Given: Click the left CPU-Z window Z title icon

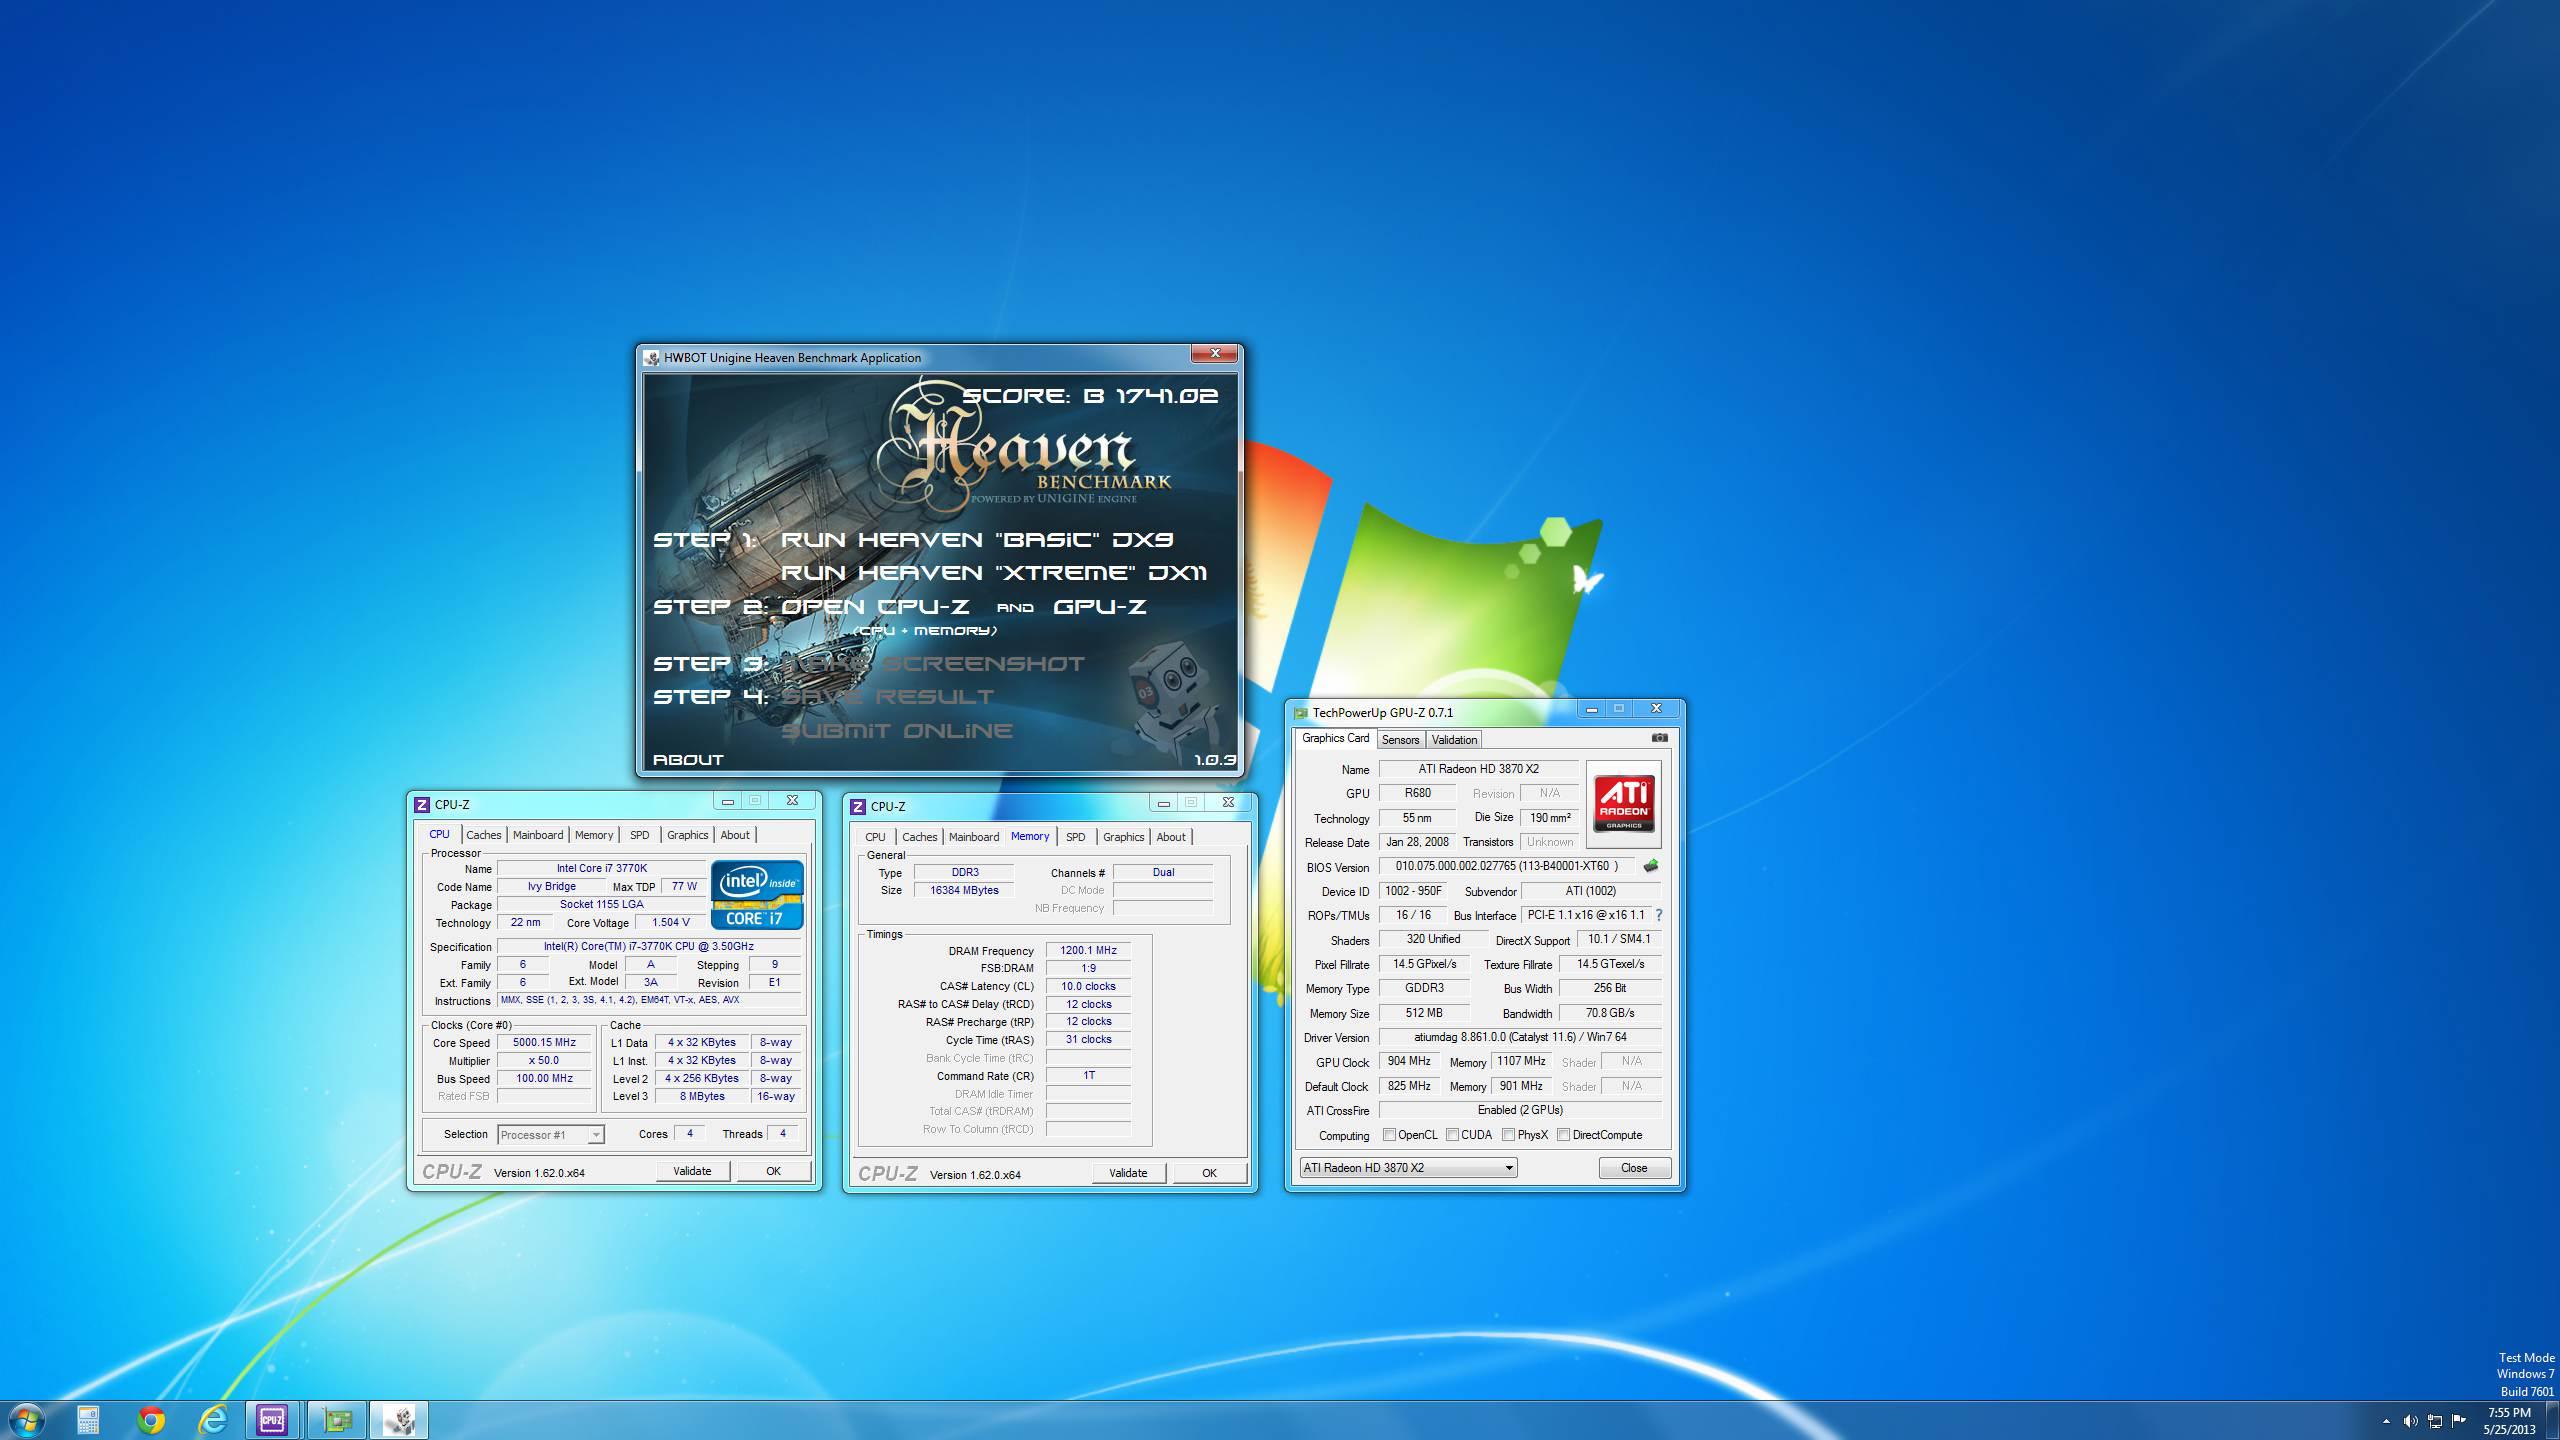Looking at the screenshot, I should click(x=422, y=804).
